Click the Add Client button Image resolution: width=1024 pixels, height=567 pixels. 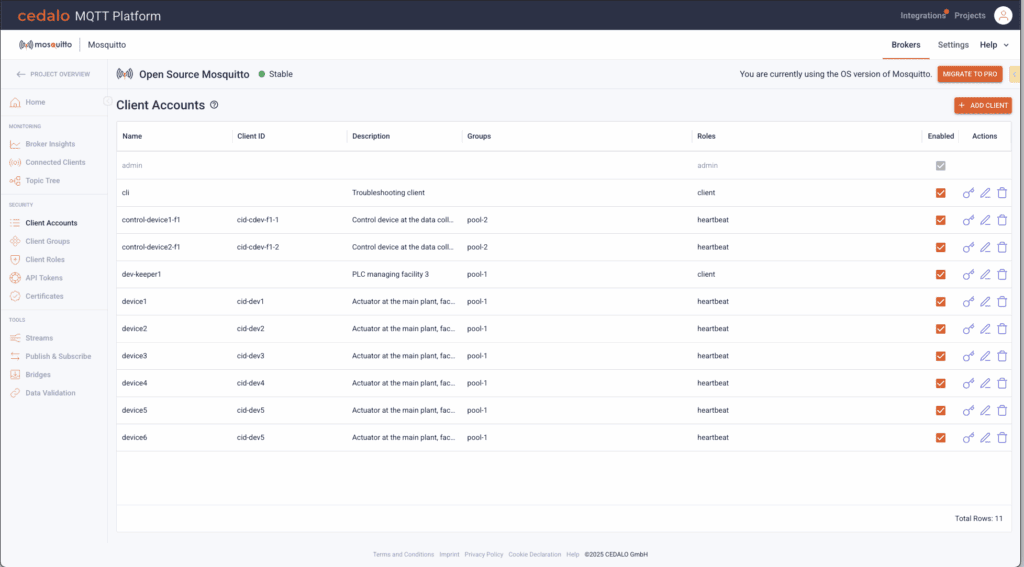tap(982, 105)
